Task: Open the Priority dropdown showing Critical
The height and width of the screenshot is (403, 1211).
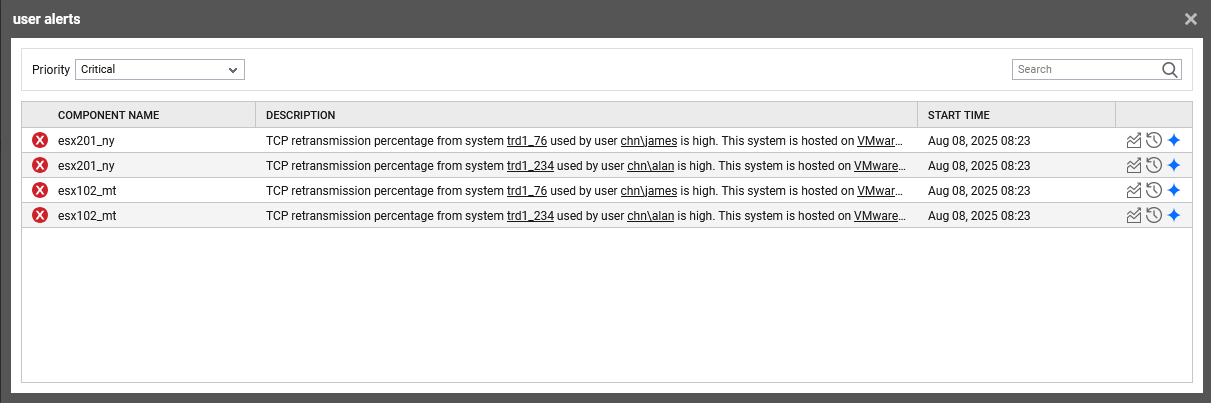Action: point(160,70)
